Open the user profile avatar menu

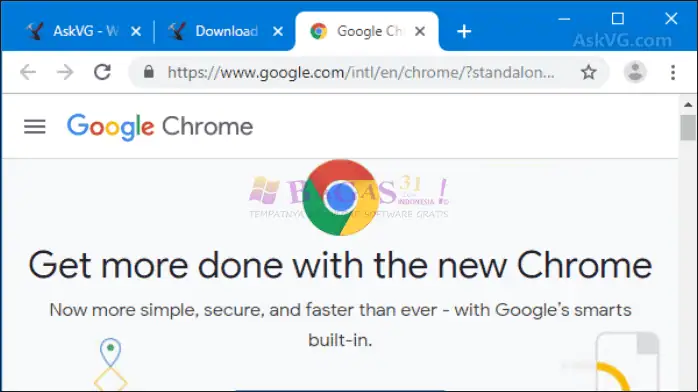click(635, 72)
